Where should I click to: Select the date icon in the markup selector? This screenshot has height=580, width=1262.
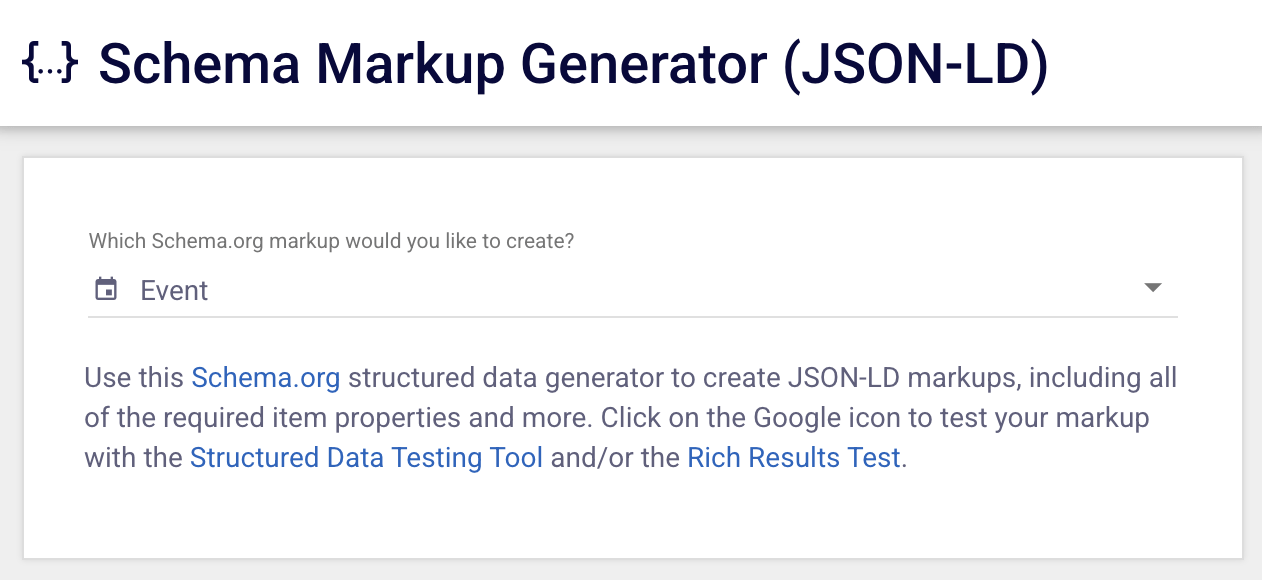pyautogui.click(x=106, y=288)
